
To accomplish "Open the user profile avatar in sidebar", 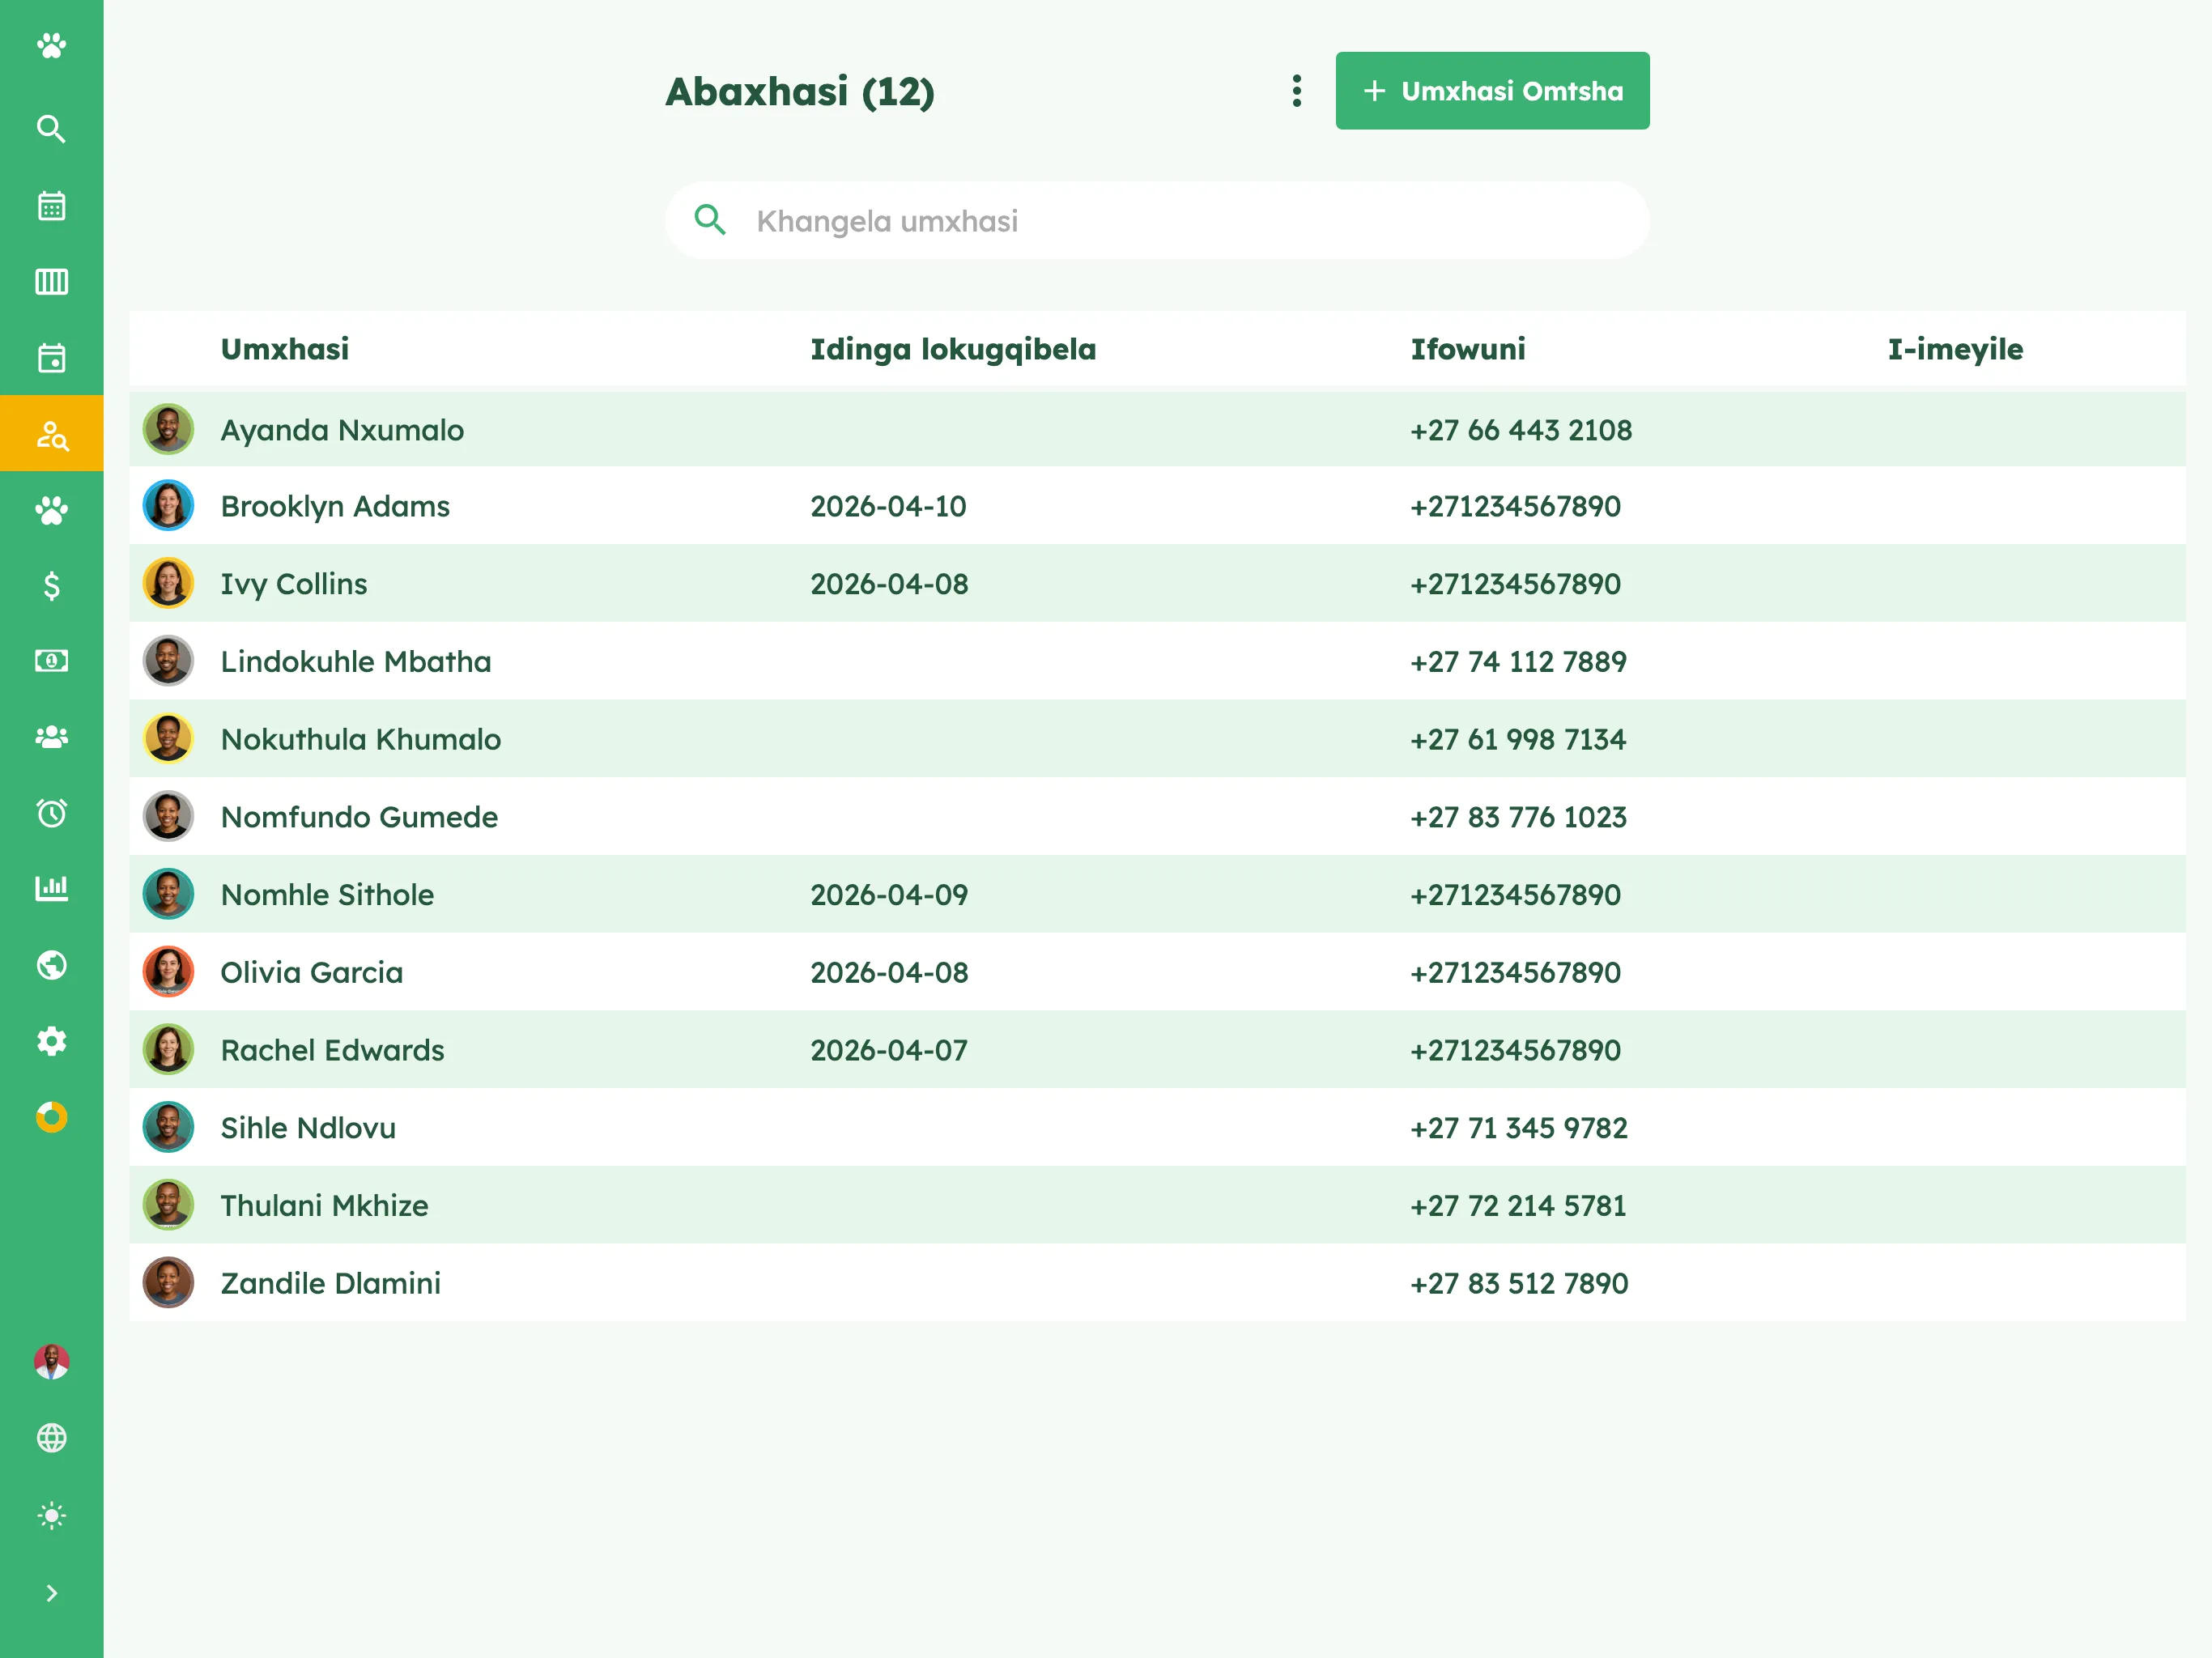I will click(x=51, y=1362).
